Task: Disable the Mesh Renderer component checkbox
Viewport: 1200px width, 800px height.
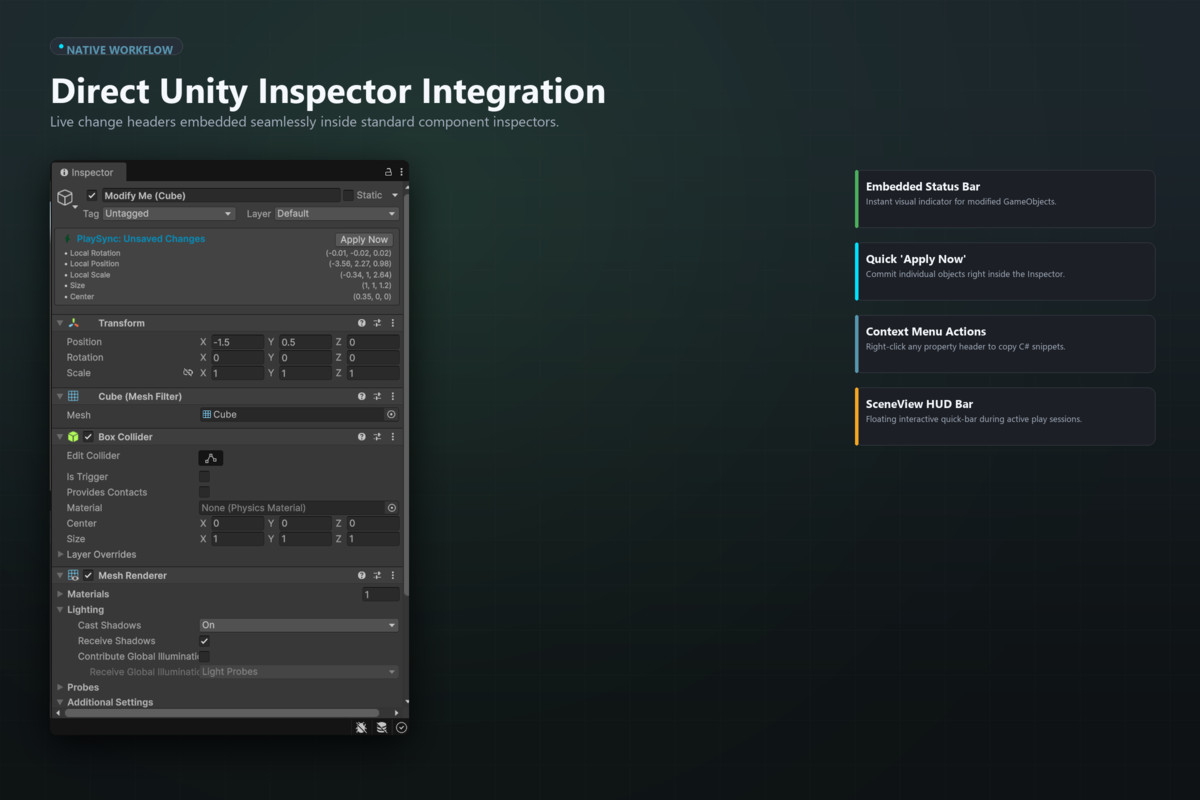Action: coord(89,576)
